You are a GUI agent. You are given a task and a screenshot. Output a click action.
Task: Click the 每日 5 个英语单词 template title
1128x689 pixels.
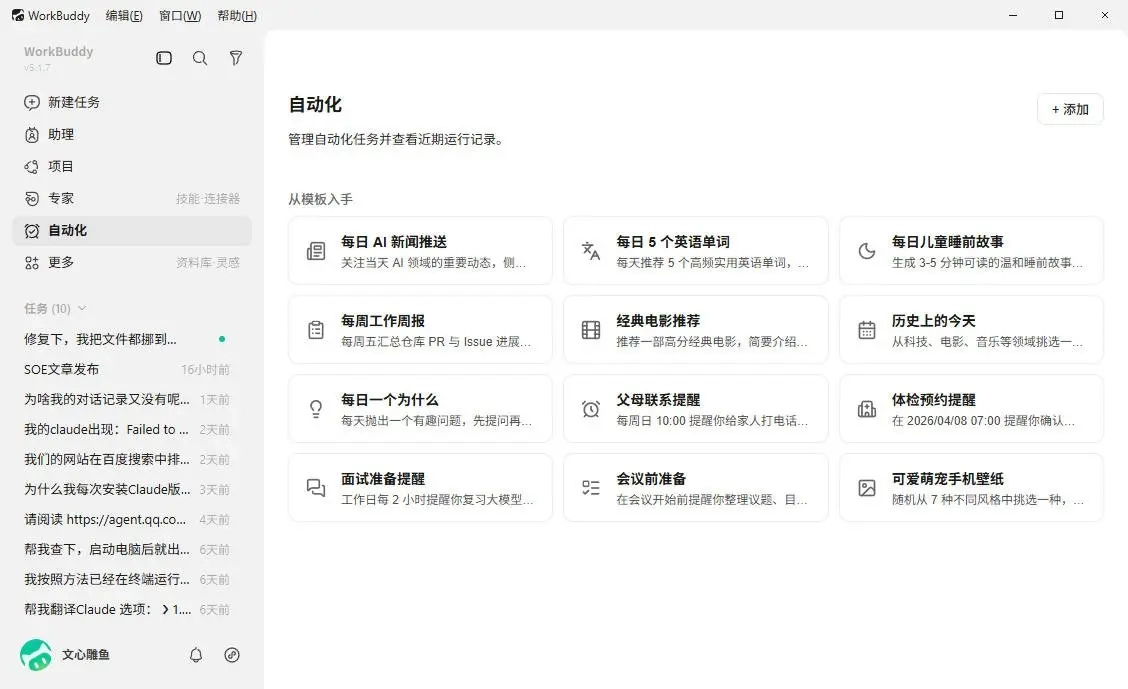point(673,242)
